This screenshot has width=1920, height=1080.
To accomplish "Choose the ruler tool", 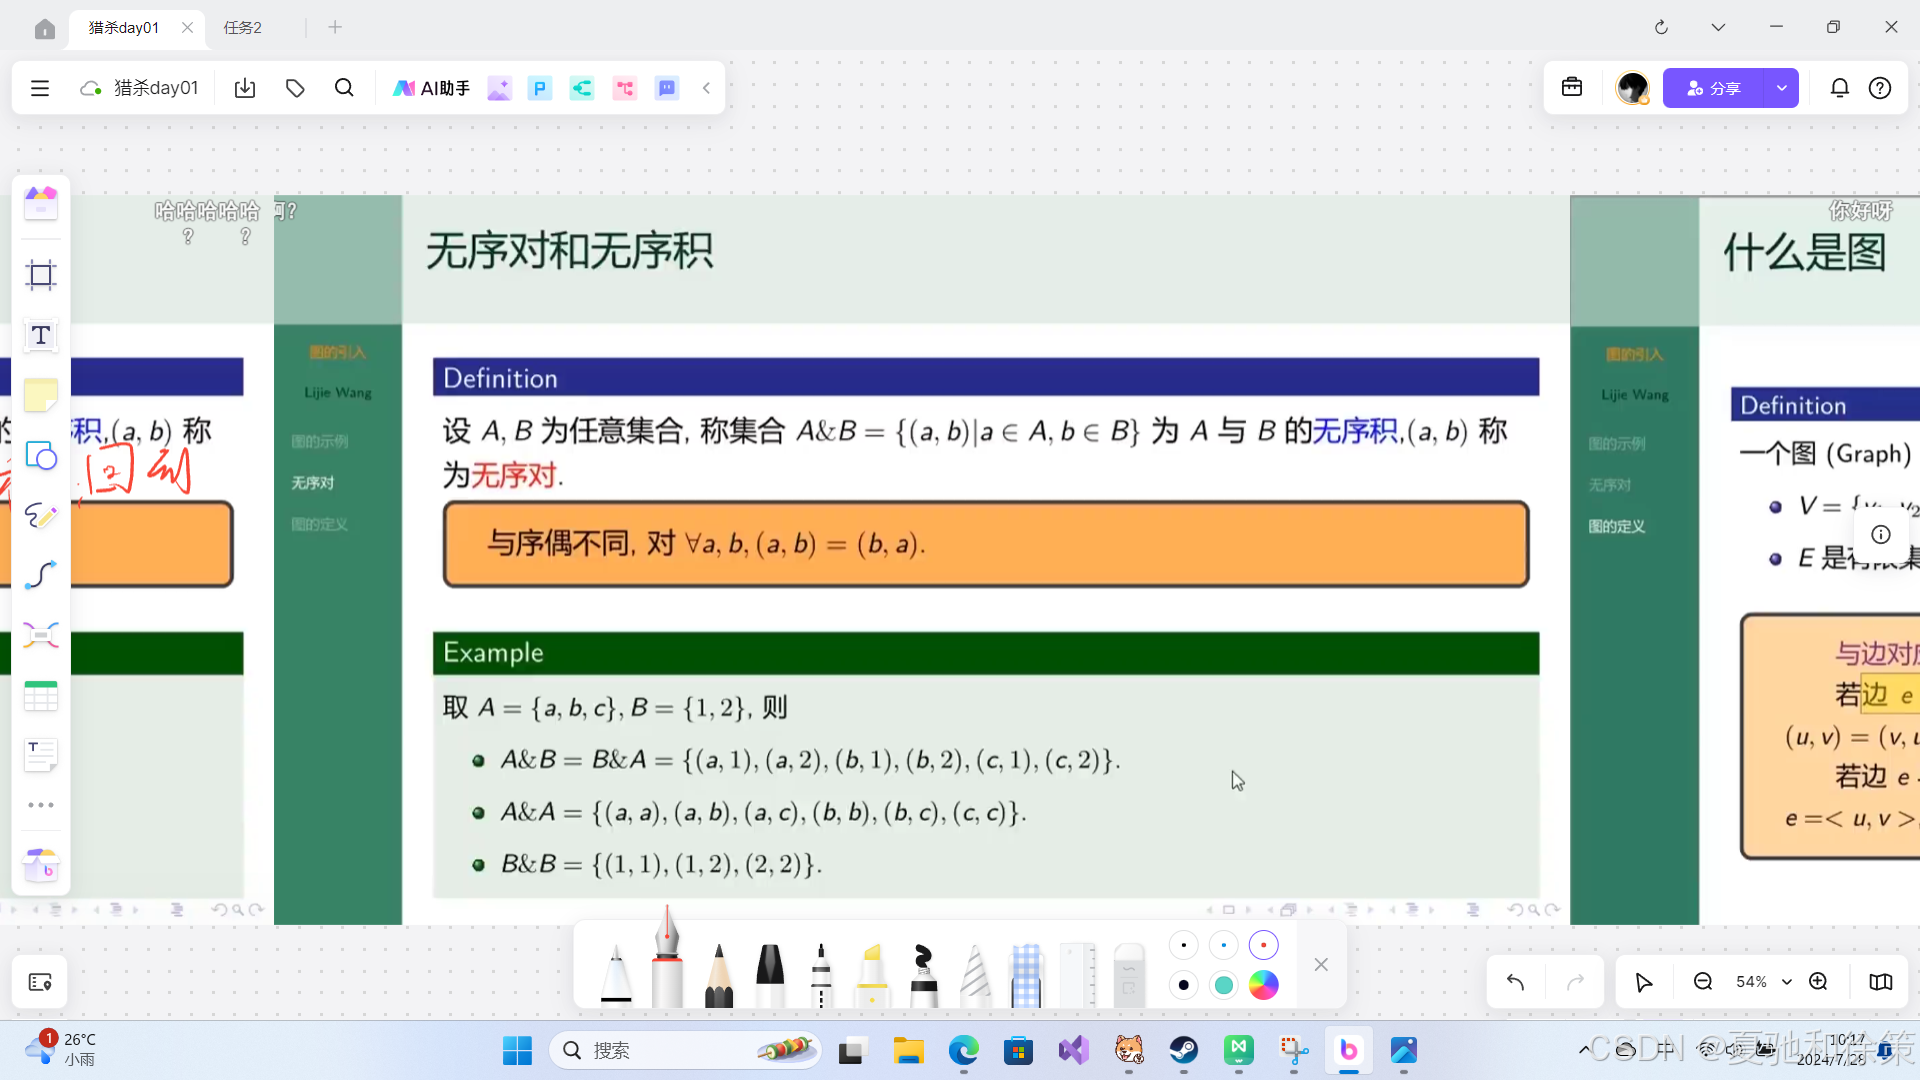I will point(1077,975).
